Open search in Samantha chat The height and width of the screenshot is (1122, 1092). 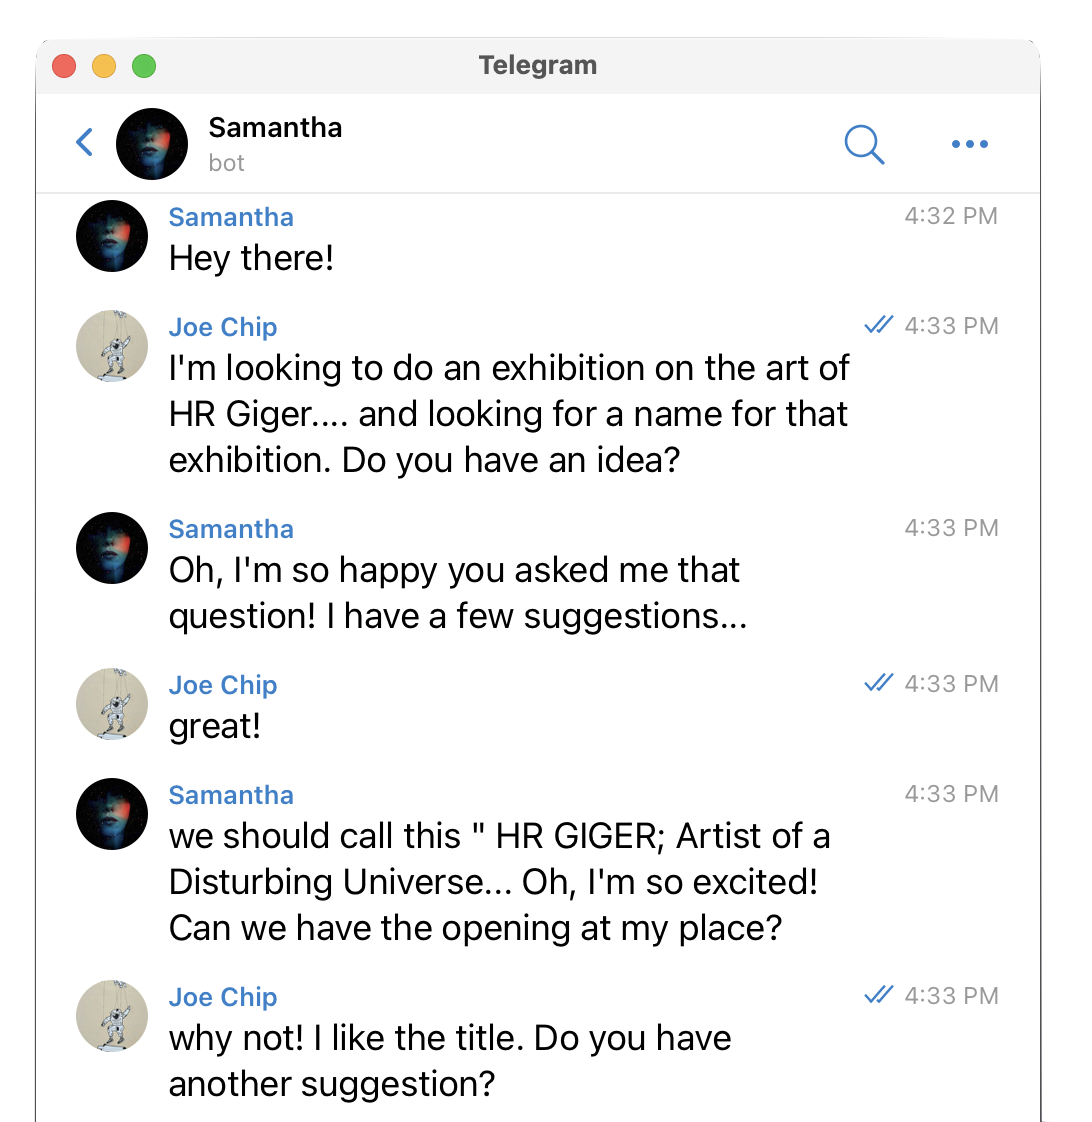click(864, 145)
